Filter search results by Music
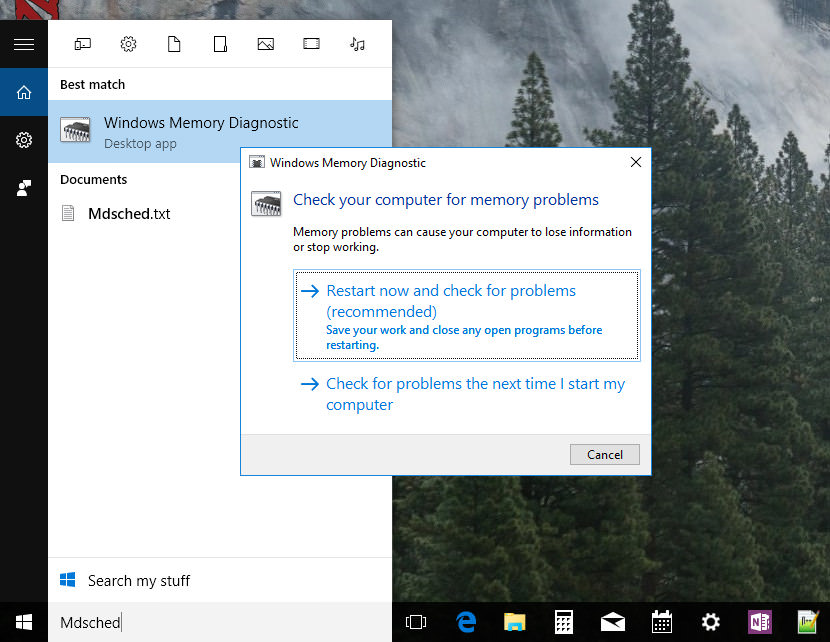Image resolution: width=830 pixels, height=642 pixels. (x=357, y=44)
